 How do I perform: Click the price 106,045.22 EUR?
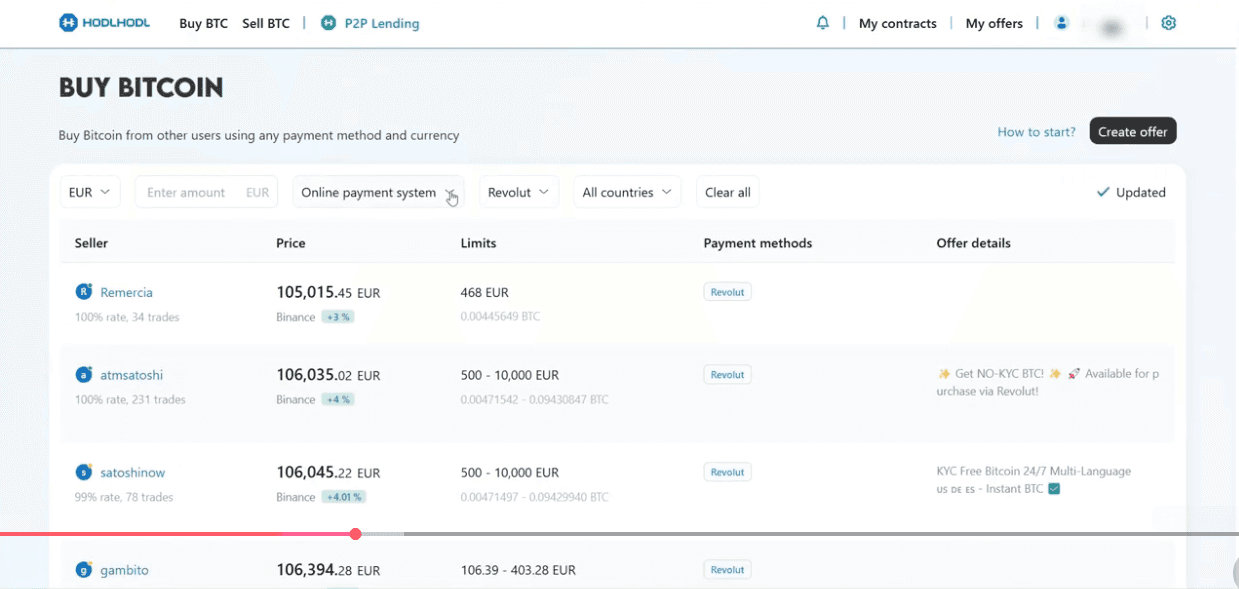click(x=328, y=472)
